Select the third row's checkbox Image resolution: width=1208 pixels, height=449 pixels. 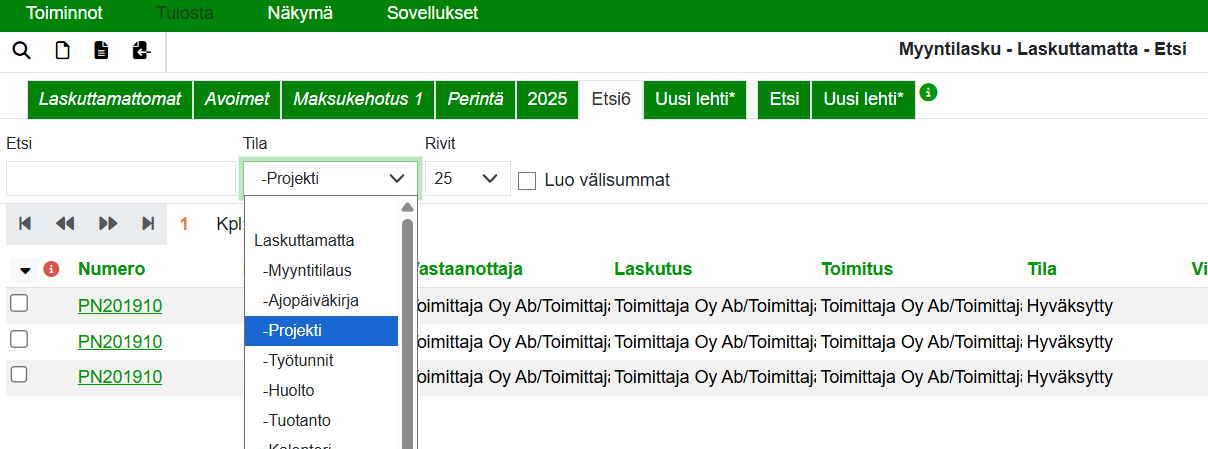coord(19,376)
